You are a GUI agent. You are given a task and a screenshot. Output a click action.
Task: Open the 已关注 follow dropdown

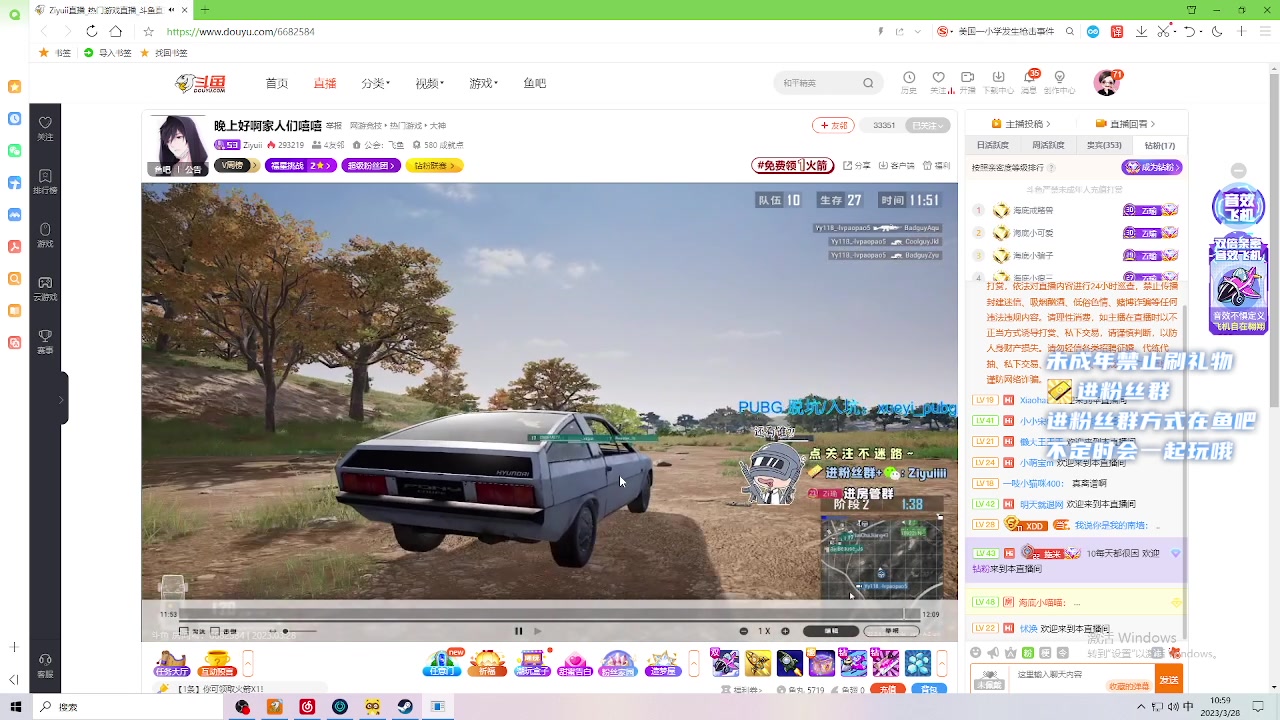pos(927,125)
